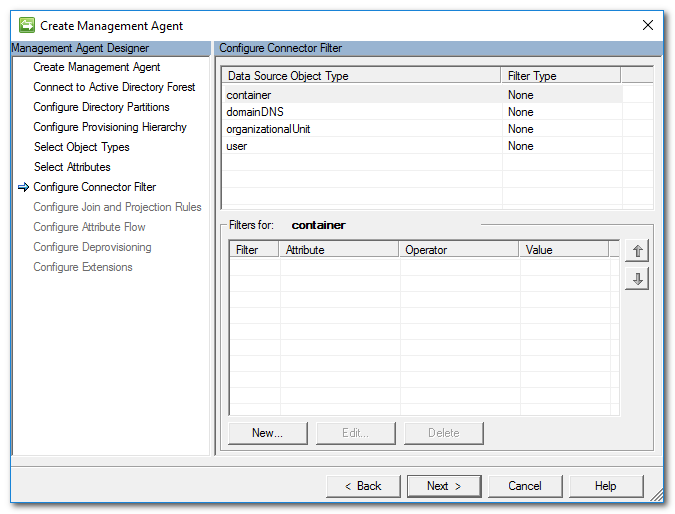Click the Attribute column header
The height and width of the screenshot is (514, 675).
339,250
